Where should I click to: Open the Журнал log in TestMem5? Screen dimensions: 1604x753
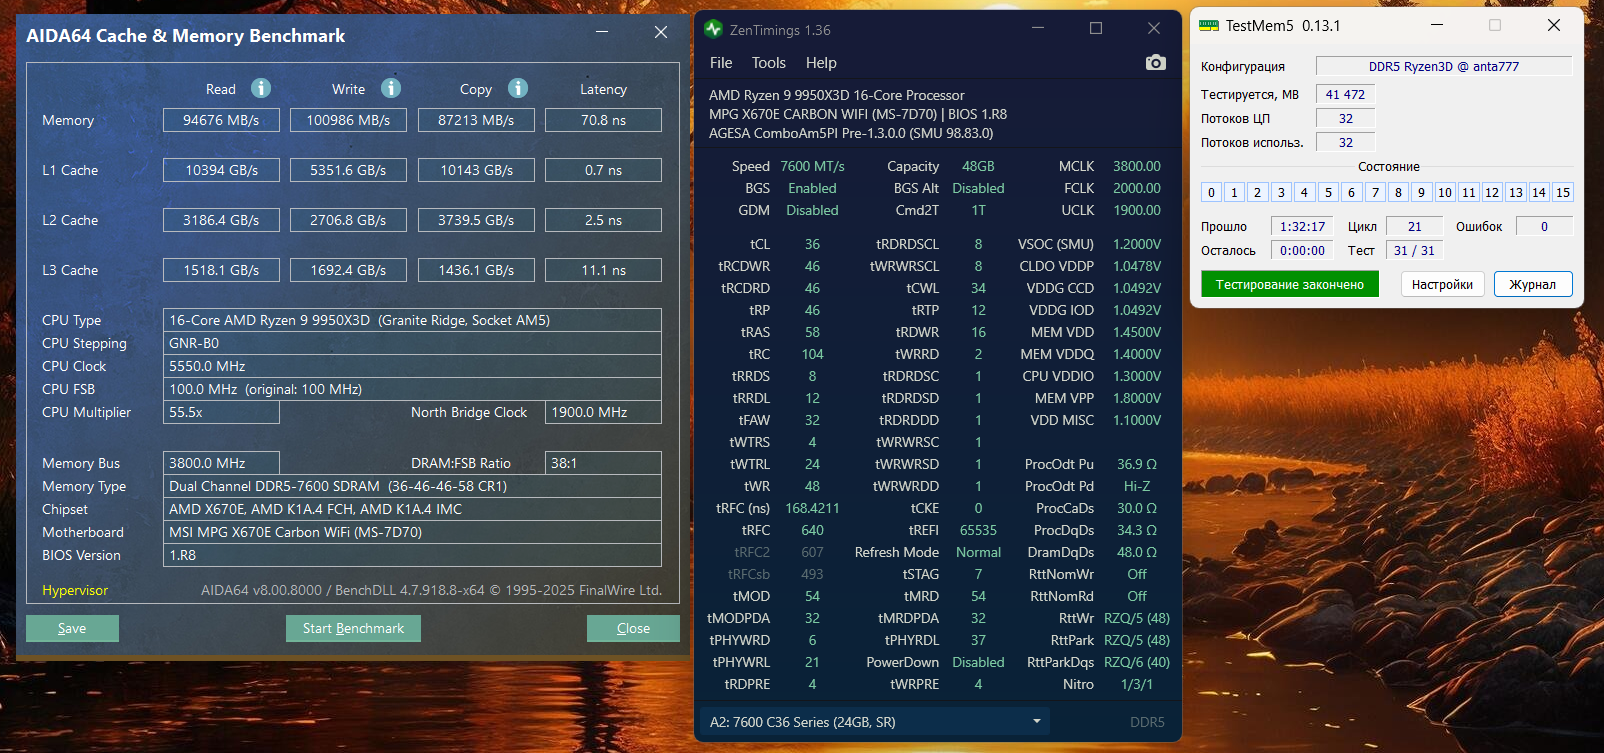pos(1533,285)
